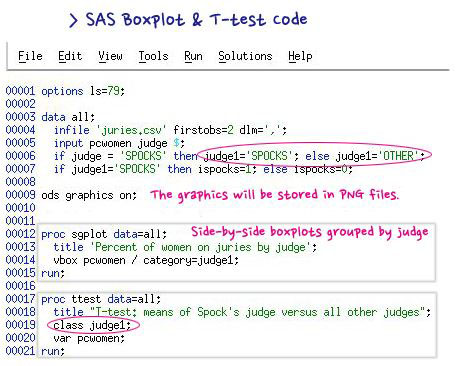Click the 'options ls=79;' code line
The height and width of the screenshot is (366, 459).
(83, 91)
